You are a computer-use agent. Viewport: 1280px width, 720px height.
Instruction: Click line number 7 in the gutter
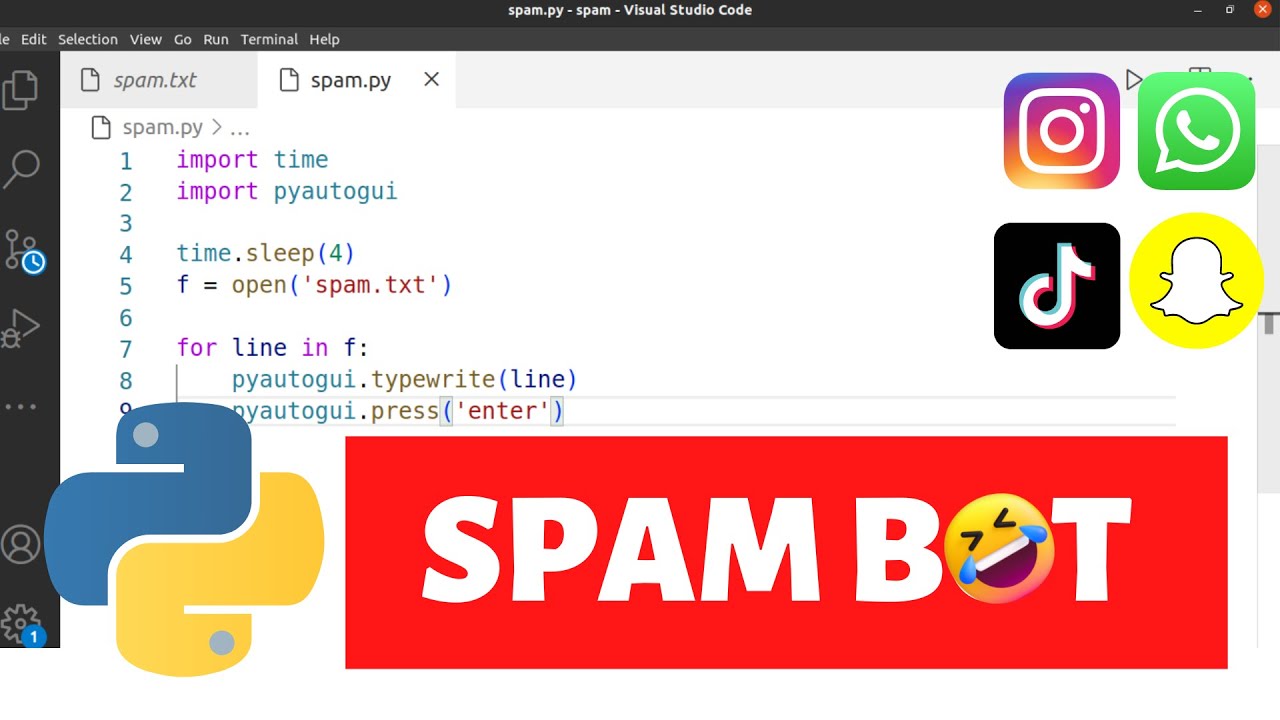(x=125, y=349)
